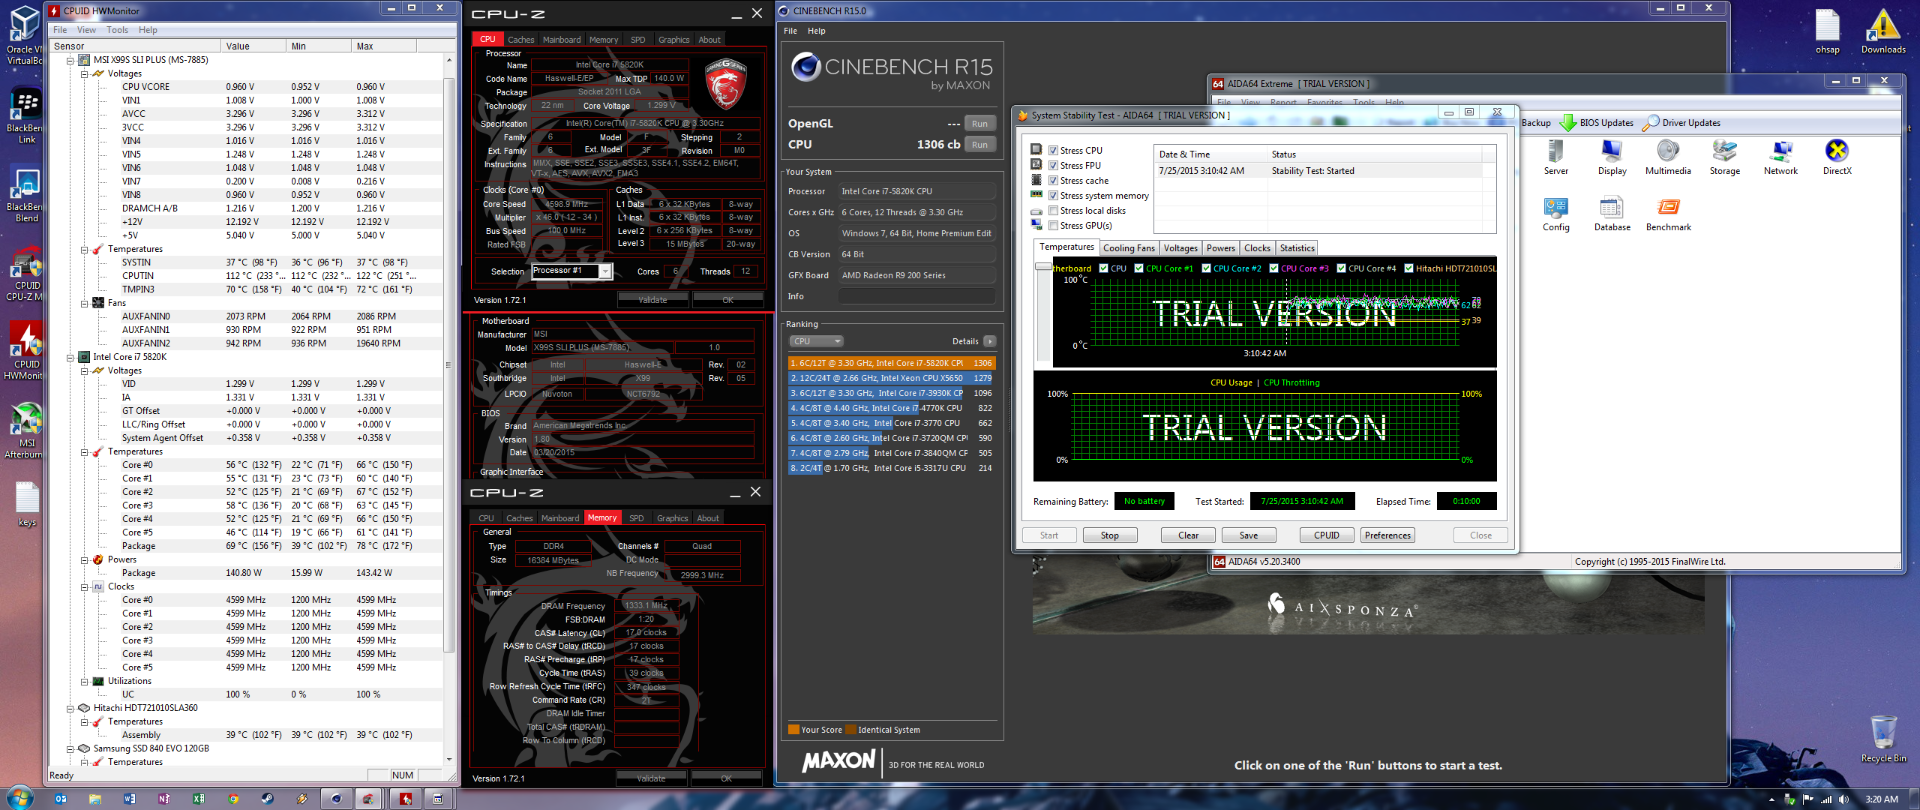Switch to Cooling Fans tab

(x=1129, y=248)
